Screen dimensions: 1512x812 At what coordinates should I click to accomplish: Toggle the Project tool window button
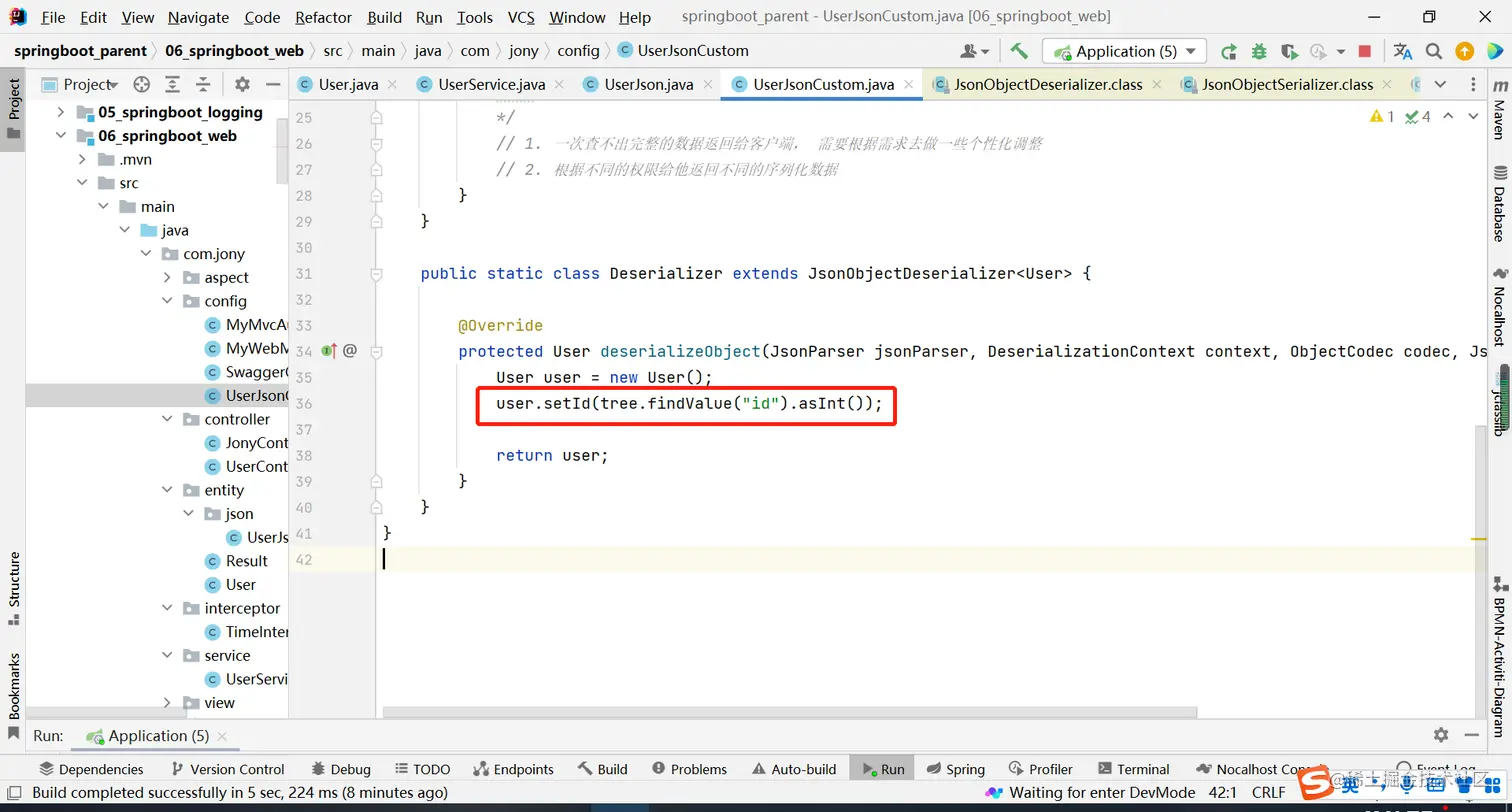click(14, 108)
